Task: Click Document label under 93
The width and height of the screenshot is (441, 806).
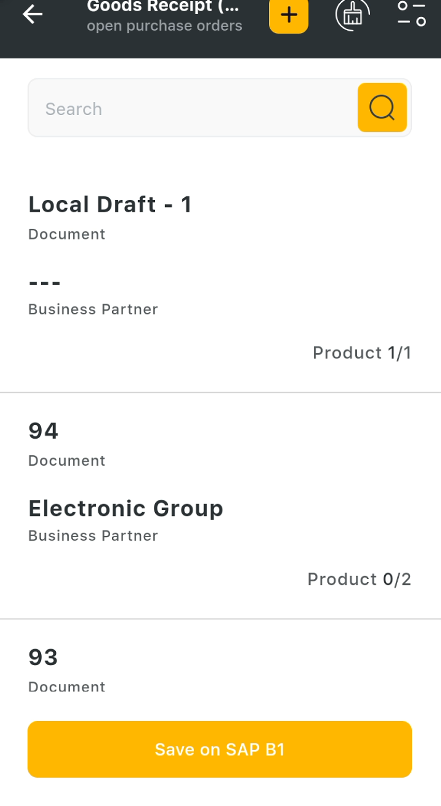Action: tap(67, 687)
